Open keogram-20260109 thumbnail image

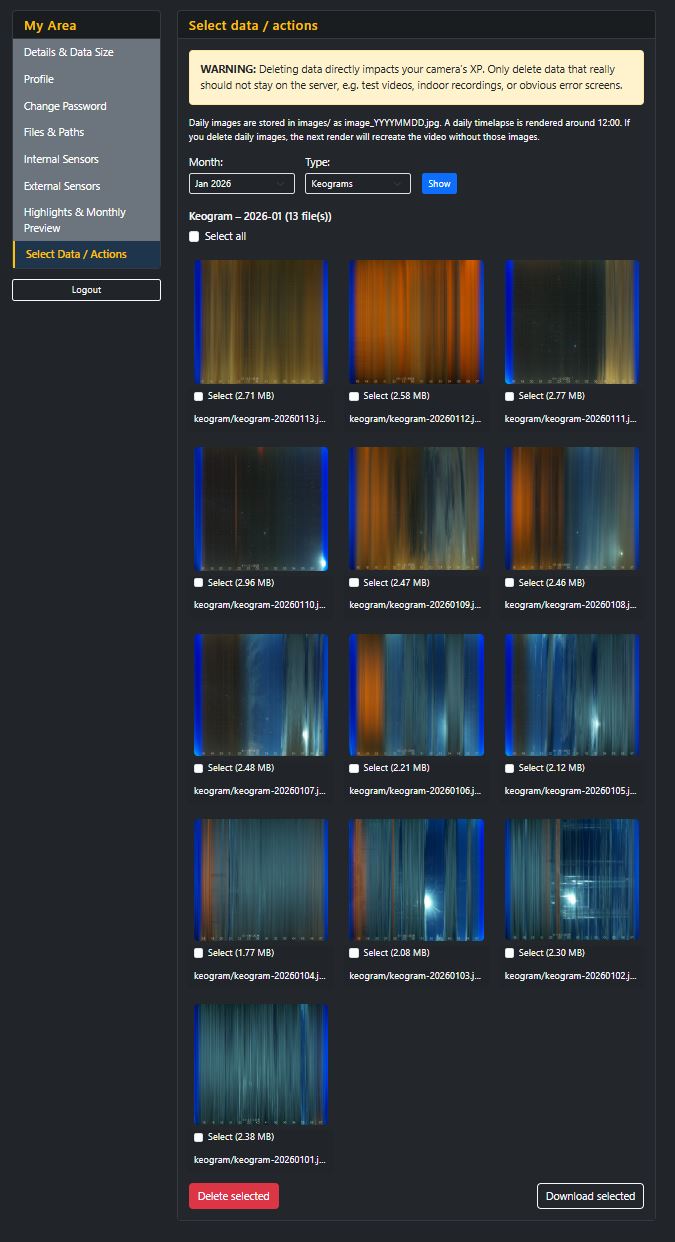pyautogui.click(x=416, y=508)
